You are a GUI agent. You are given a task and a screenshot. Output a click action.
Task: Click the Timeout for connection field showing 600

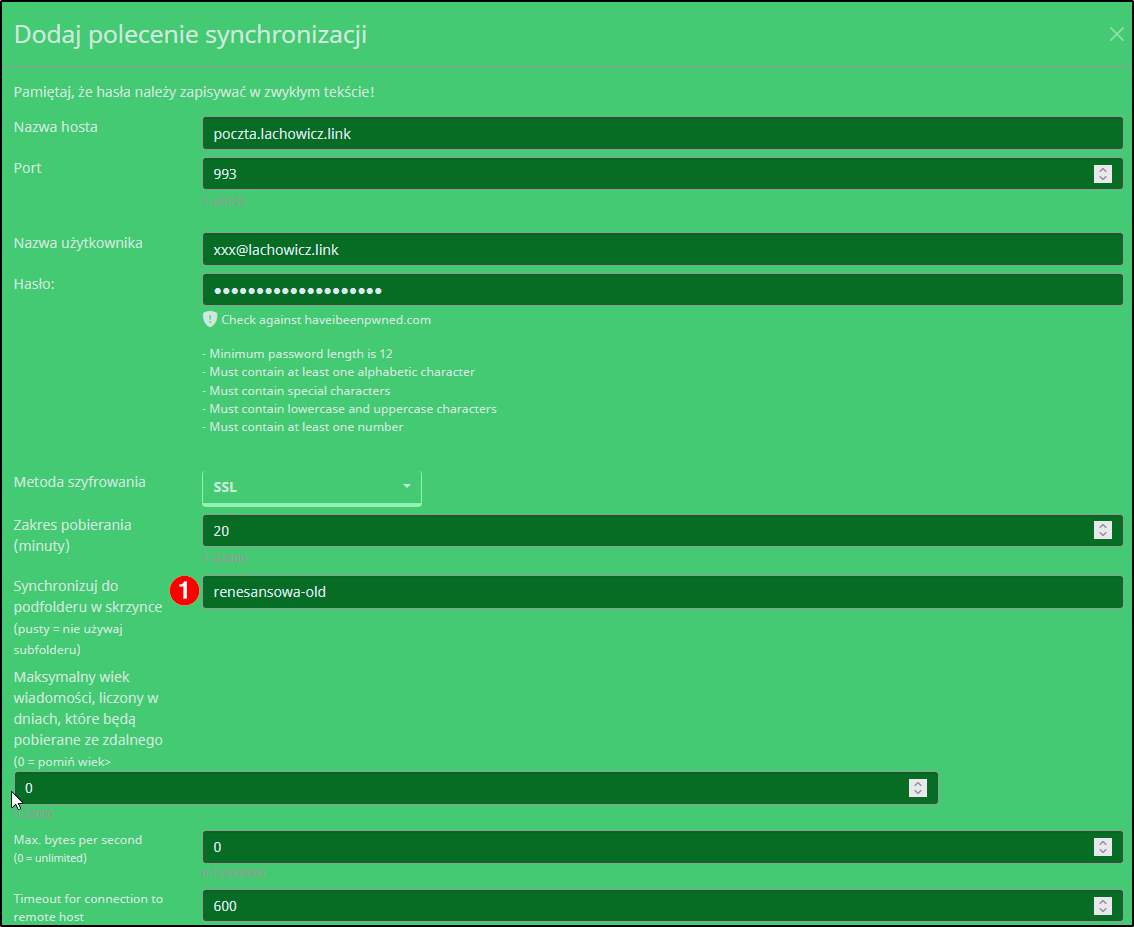pos(640,906)
